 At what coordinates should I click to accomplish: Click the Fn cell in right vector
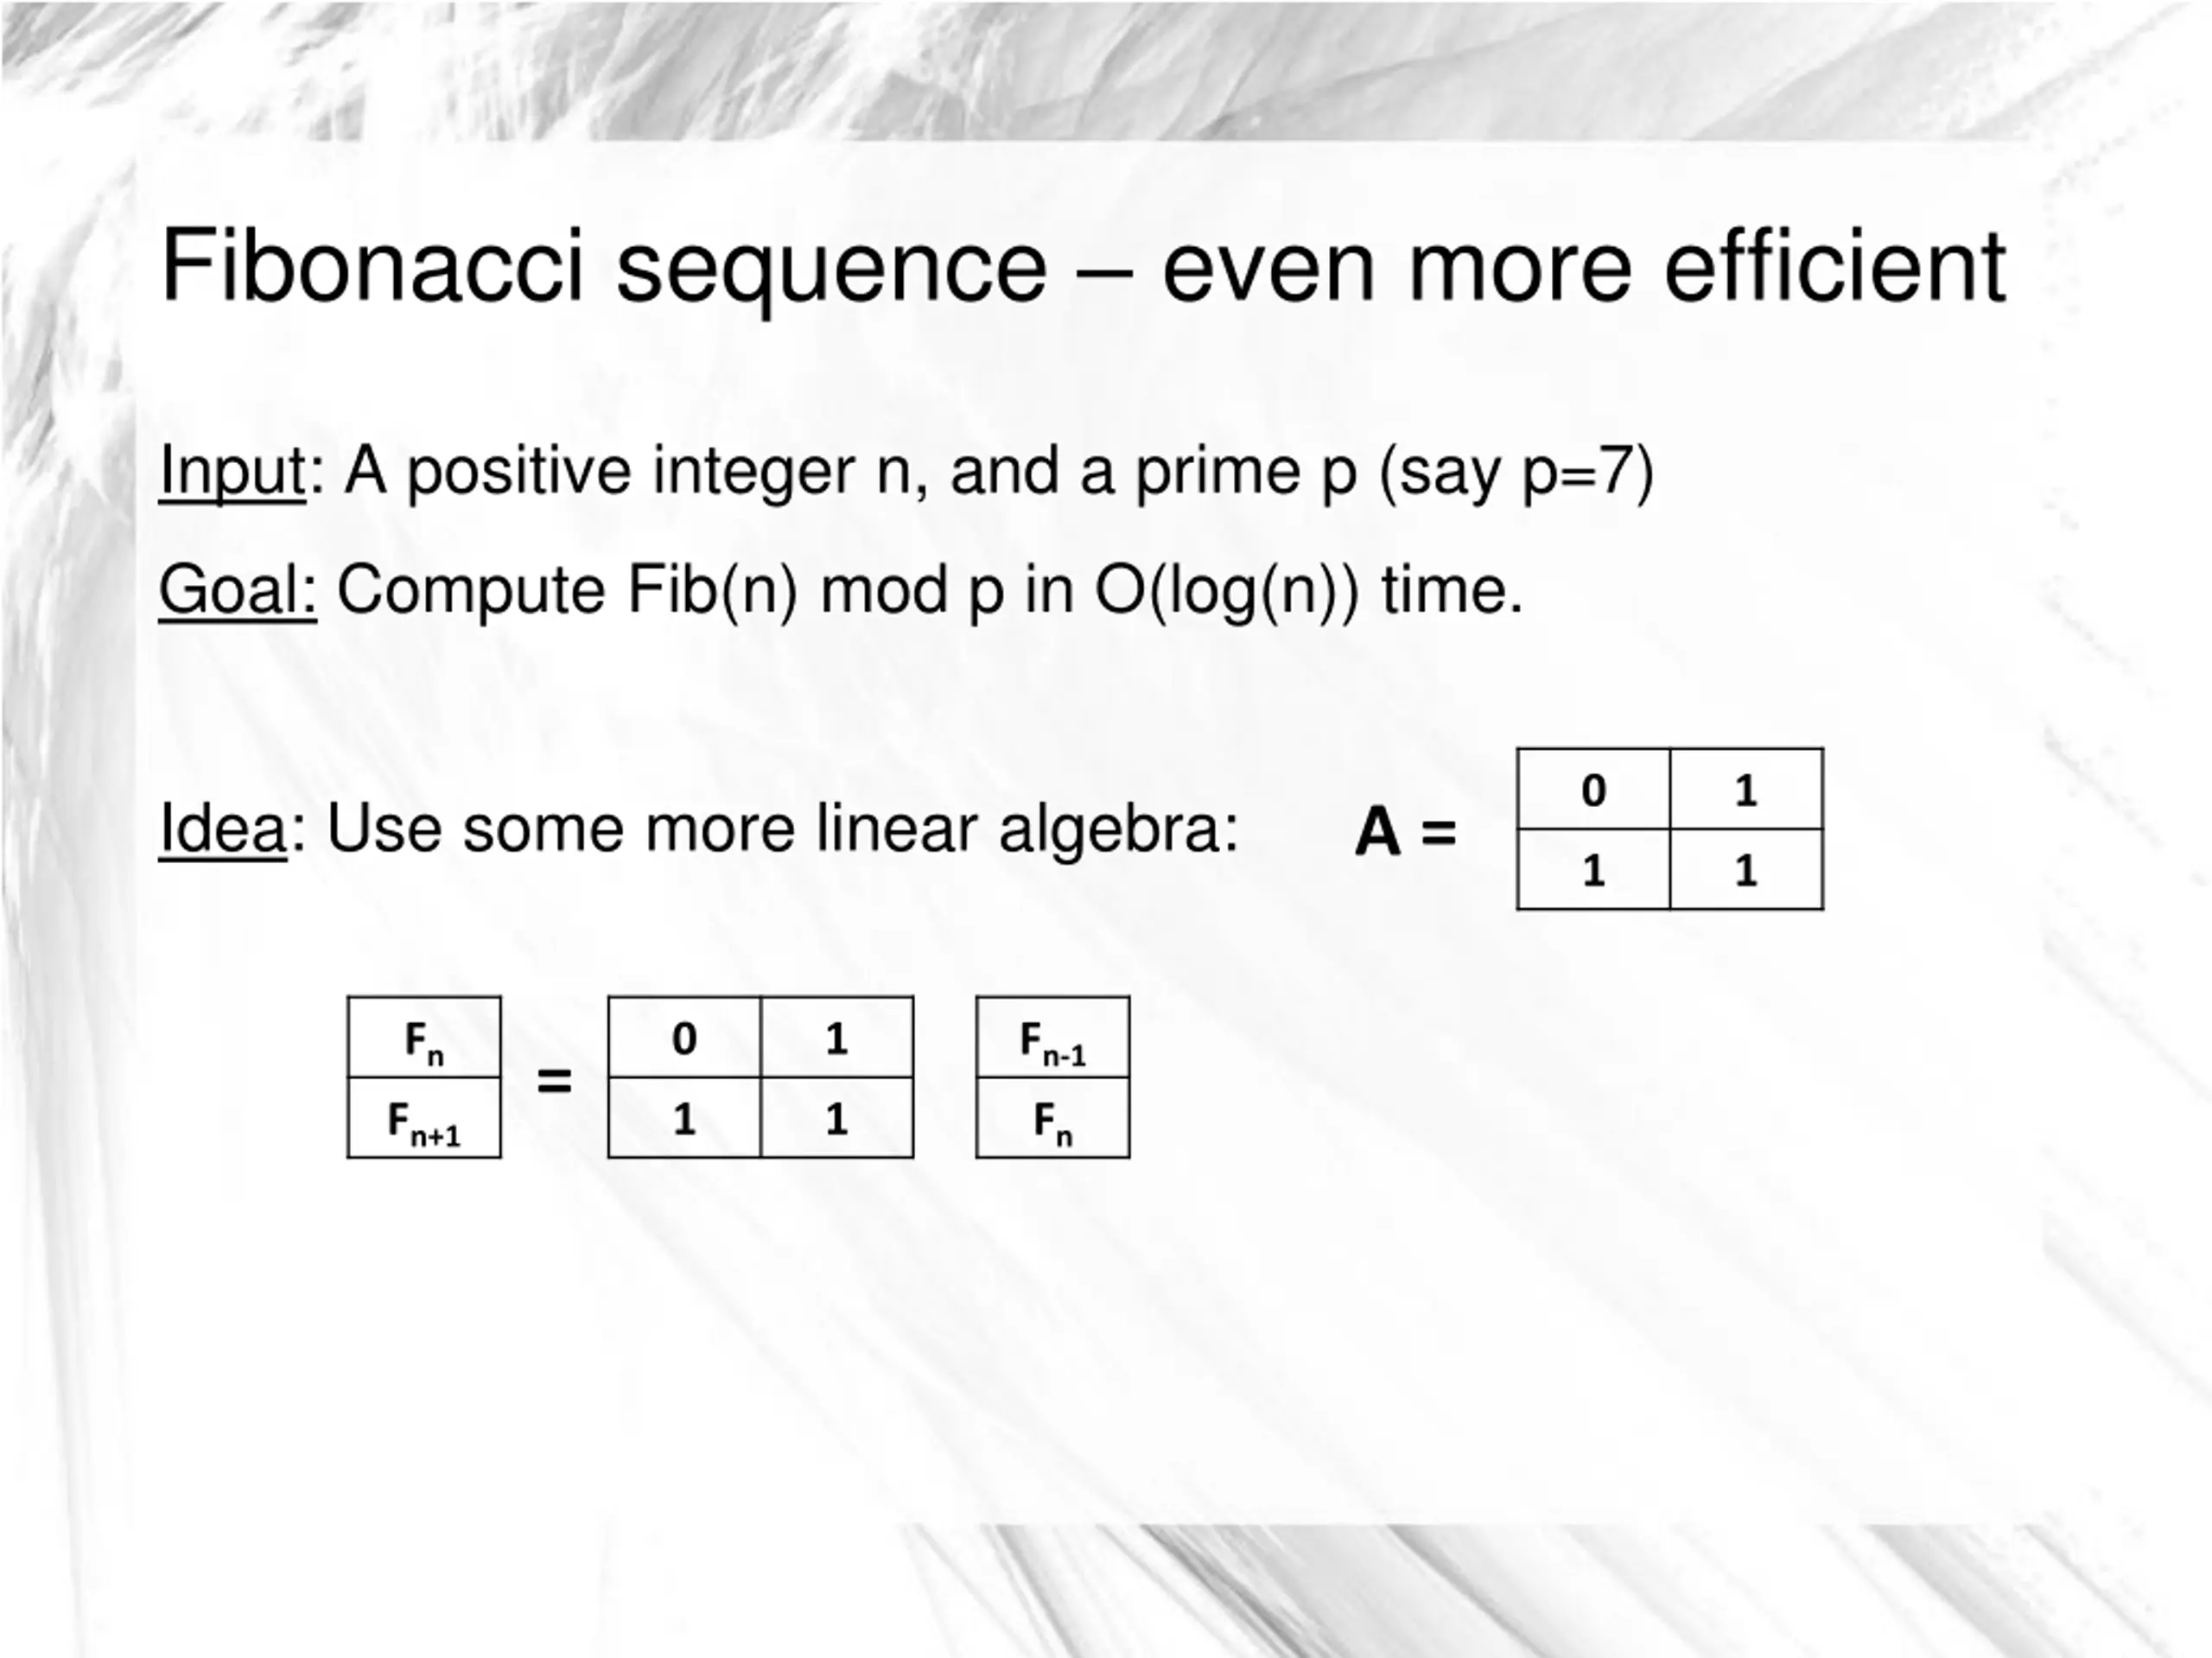(x=1053, y=1117)
